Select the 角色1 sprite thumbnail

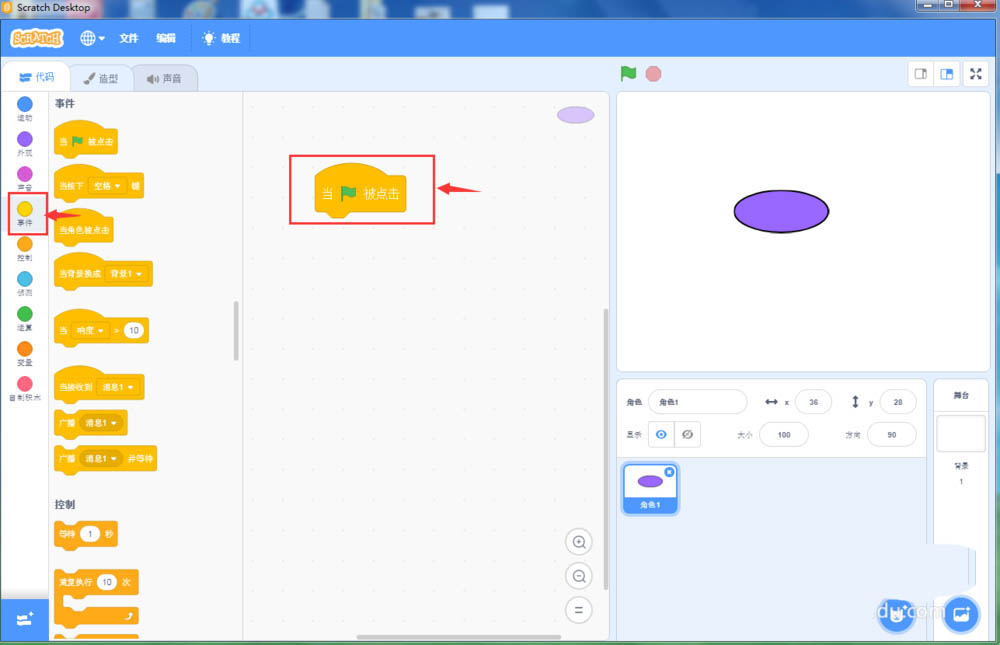point(650,488)
